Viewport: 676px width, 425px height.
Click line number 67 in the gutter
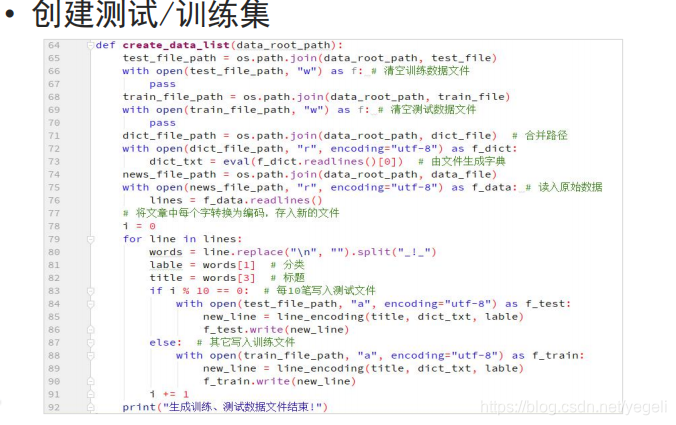point(54,84)
